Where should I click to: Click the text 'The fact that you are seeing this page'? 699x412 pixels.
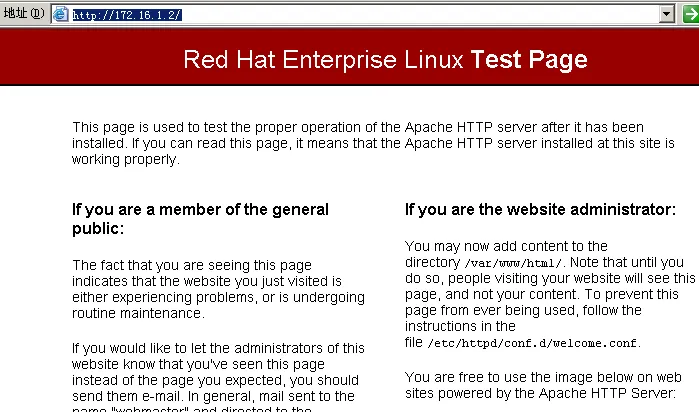(192, 265)
